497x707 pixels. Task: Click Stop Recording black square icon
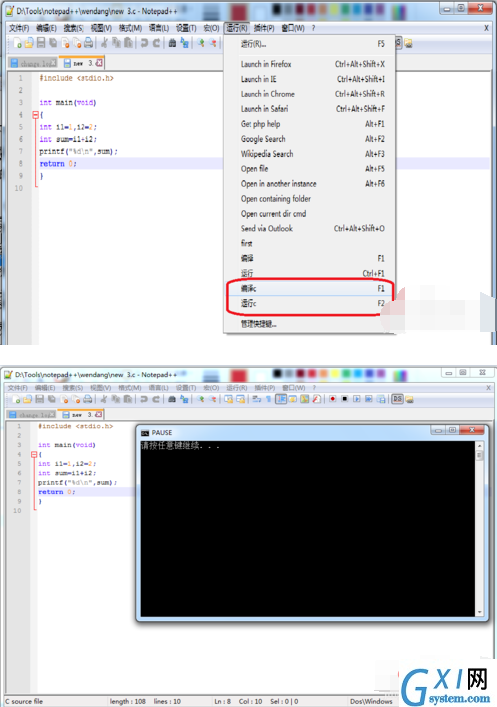[x=345, y=399]
